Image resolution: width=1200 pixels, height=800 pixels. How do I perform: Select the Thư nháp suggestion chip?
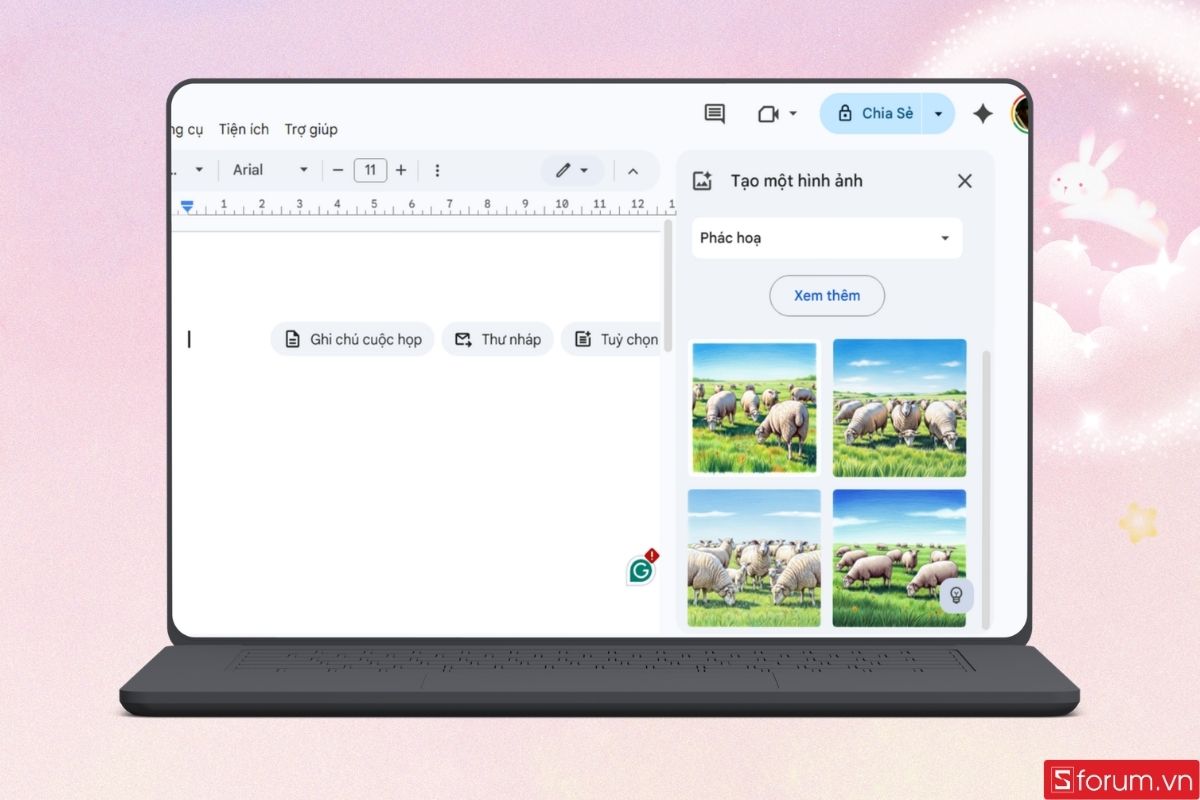click(497, 339)
